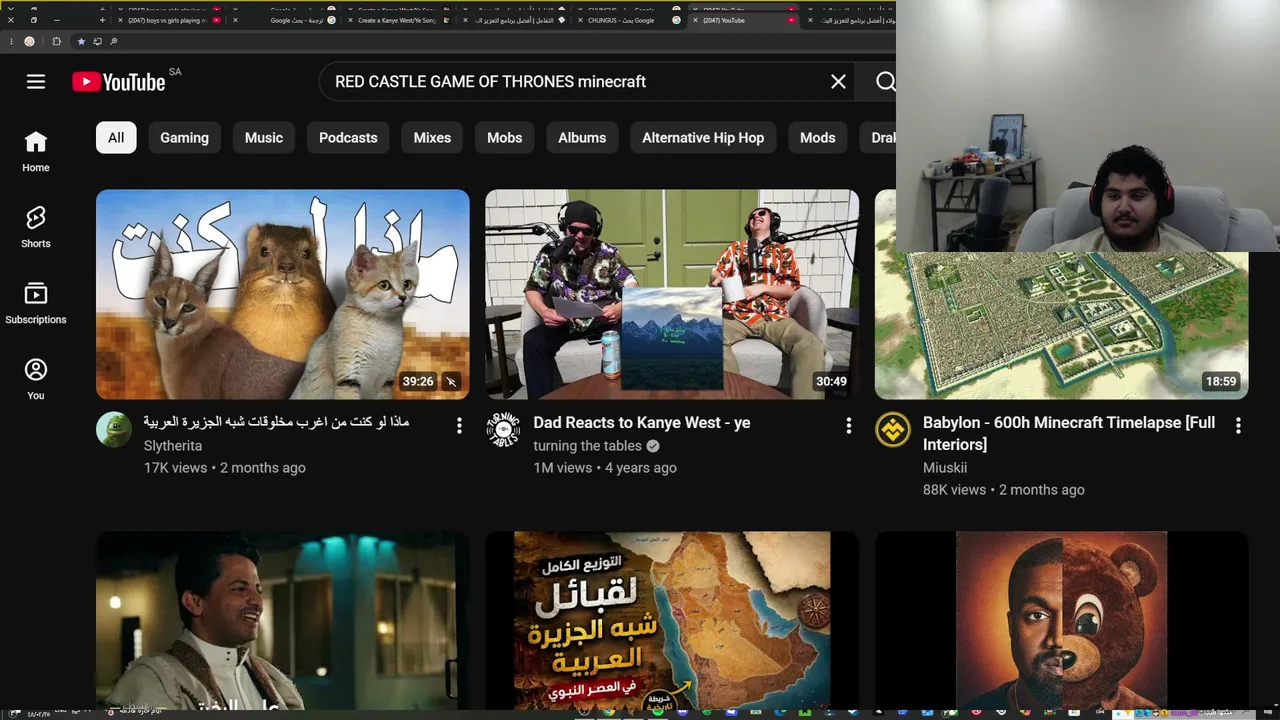Play the Babylon Minecraft city thumbnail

point(1061,325)
